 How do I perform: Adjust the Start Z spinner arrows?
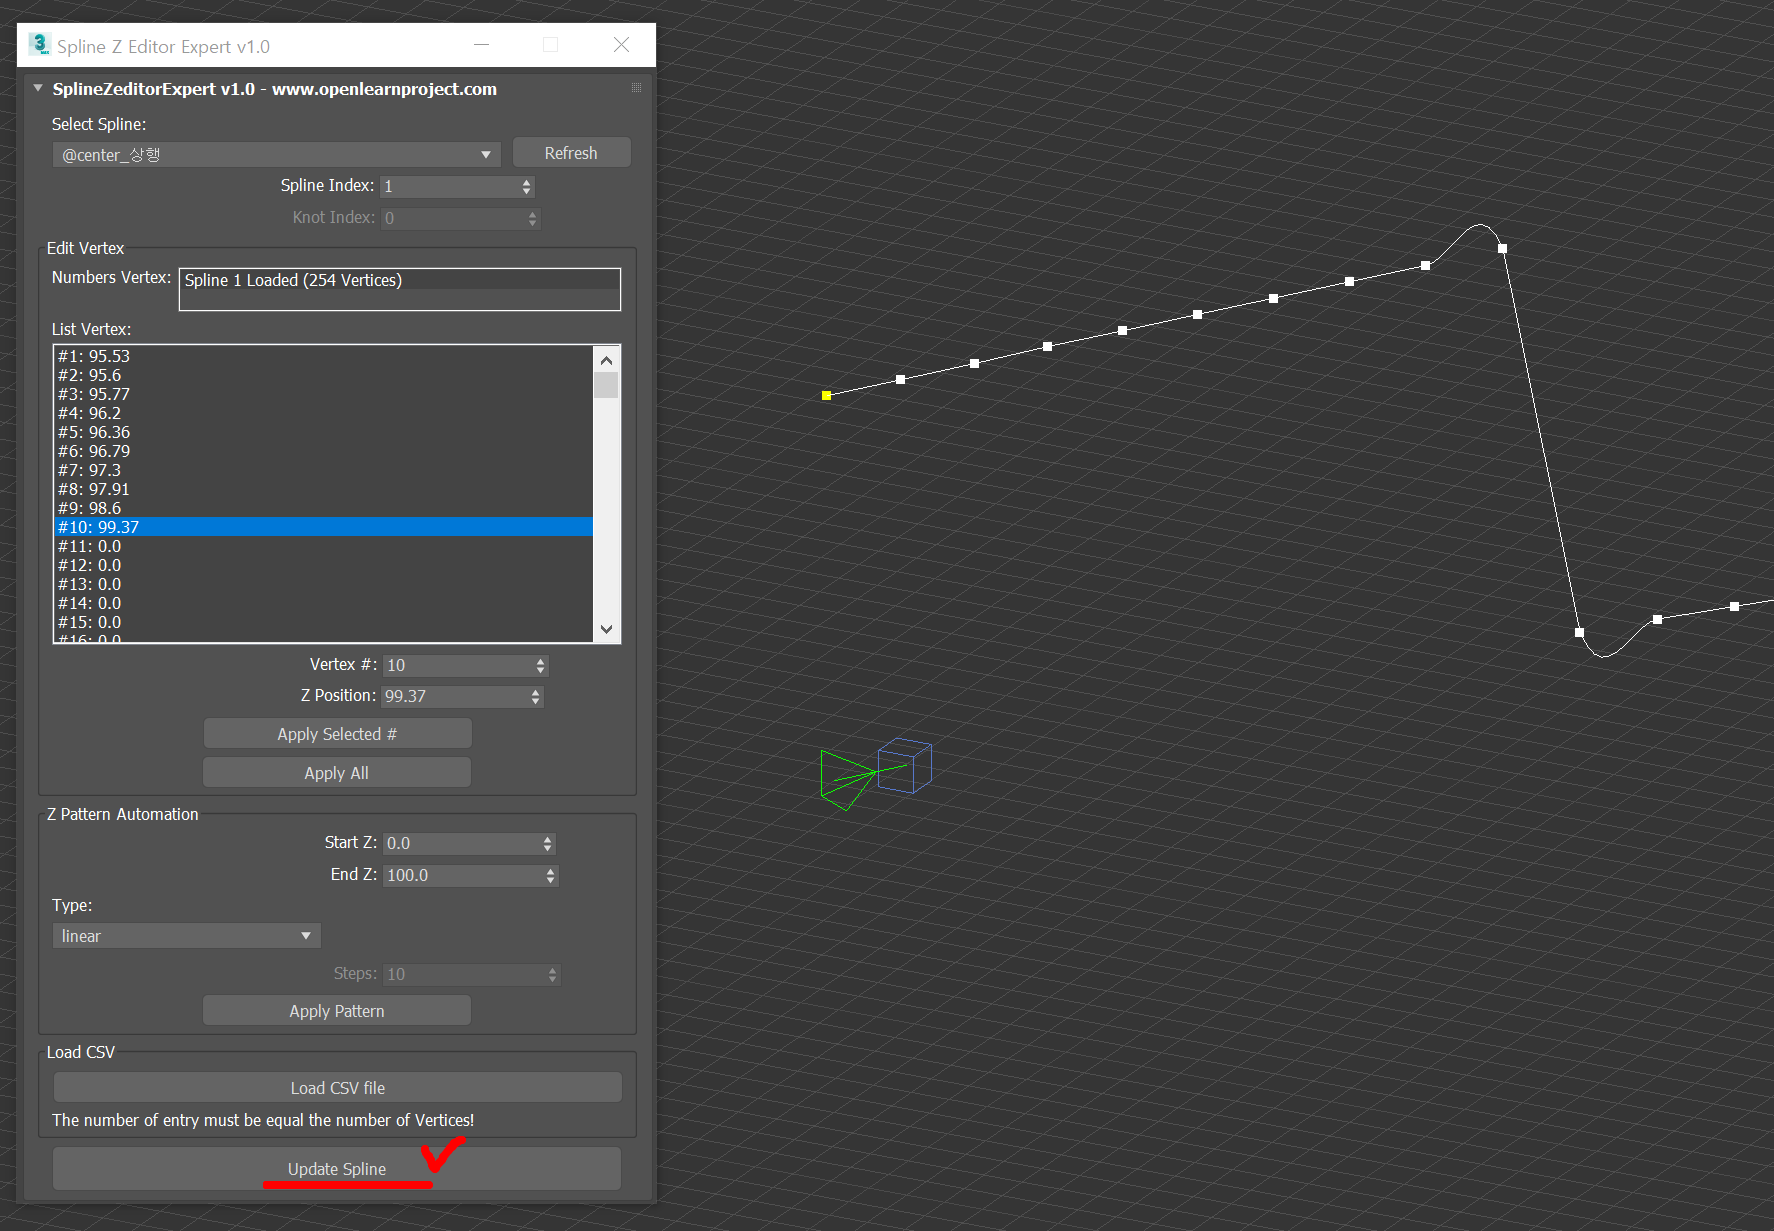548,844
